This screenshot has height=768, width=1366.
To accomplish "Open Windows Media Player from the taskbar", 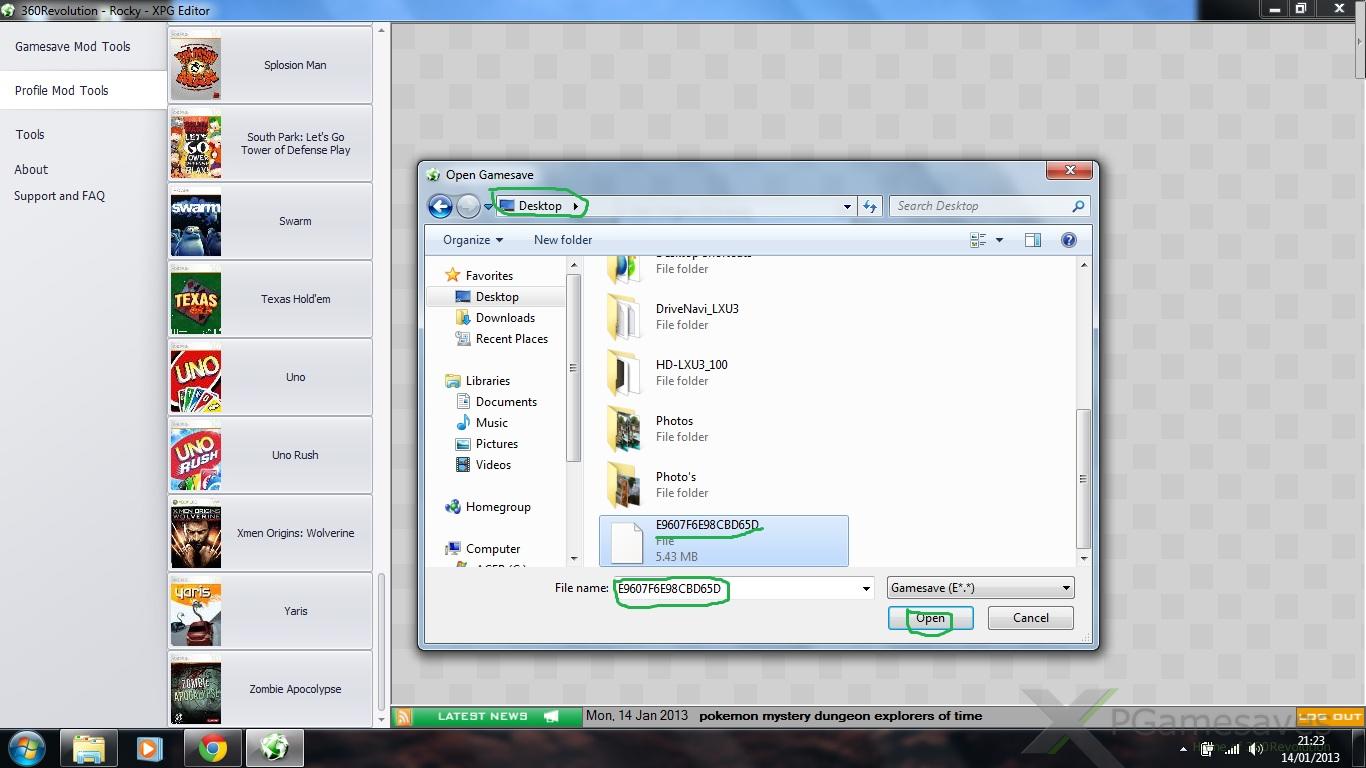I will click(150, 748).
